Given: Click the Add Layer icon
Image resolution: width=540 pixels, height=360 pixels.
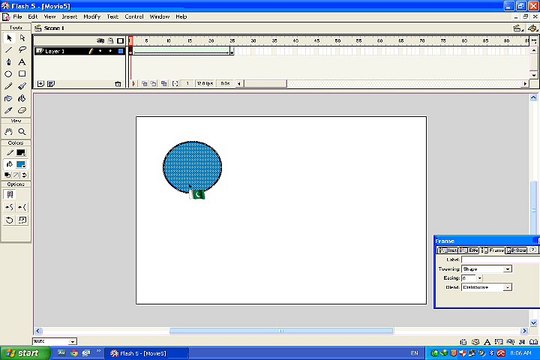Looking at the screenshot, I should (41, 84).
